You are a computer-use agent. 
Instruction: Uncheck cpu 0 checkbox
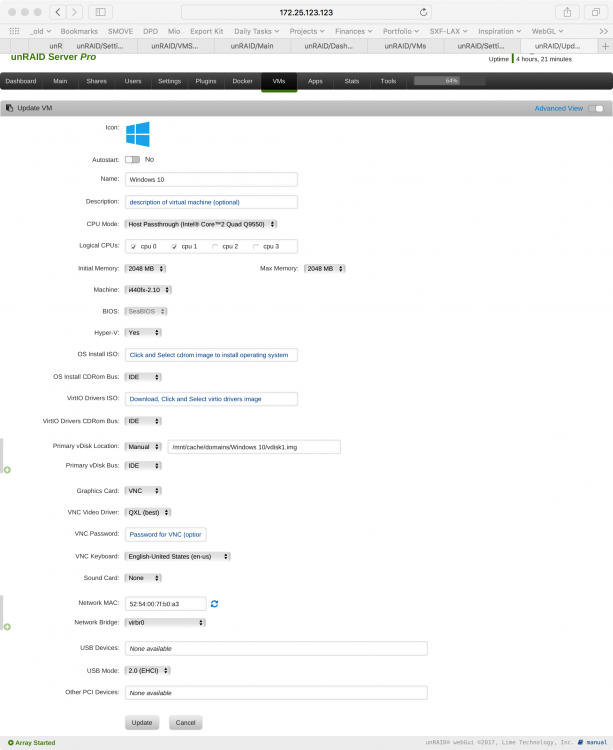point(133,247)
